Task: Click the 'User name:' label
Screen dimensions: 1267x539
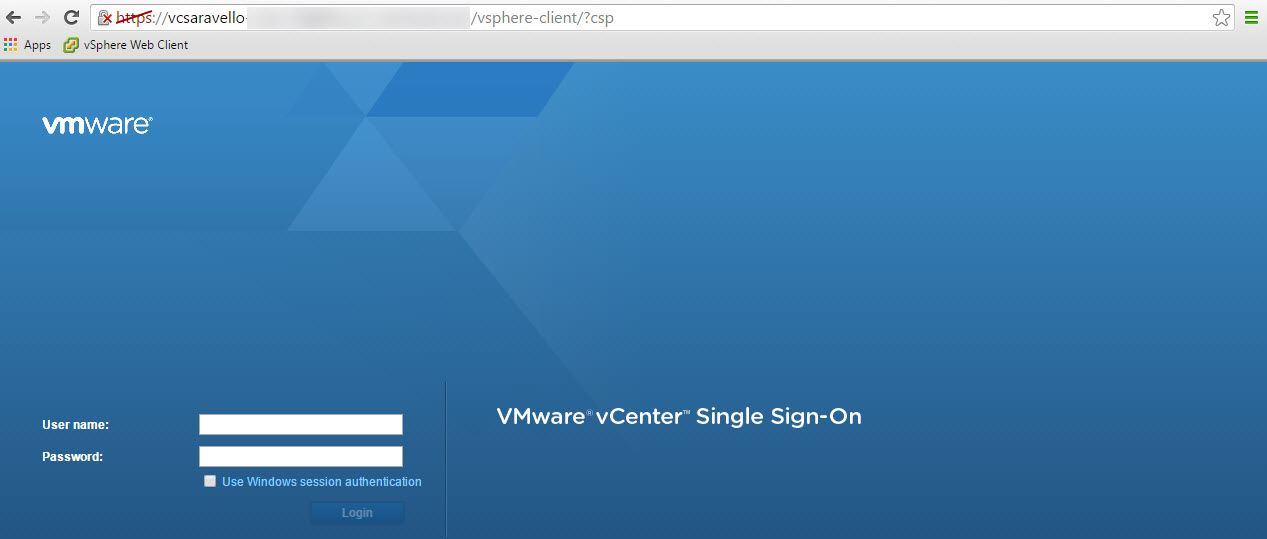Action: coord(75,425)
